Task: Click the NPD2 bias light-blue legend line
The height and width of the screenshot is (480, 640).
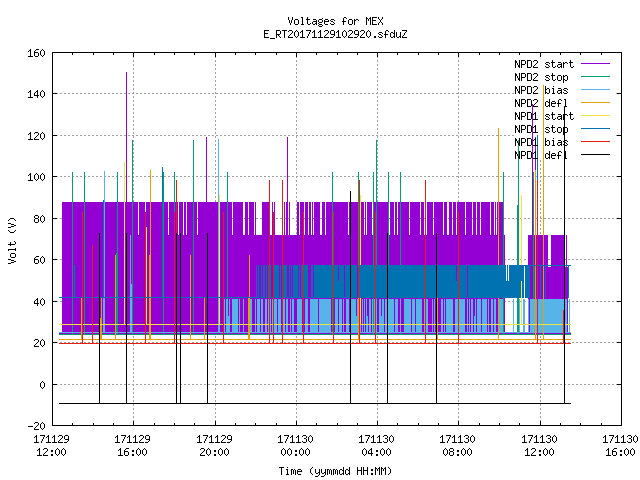Action: [595, 90]
